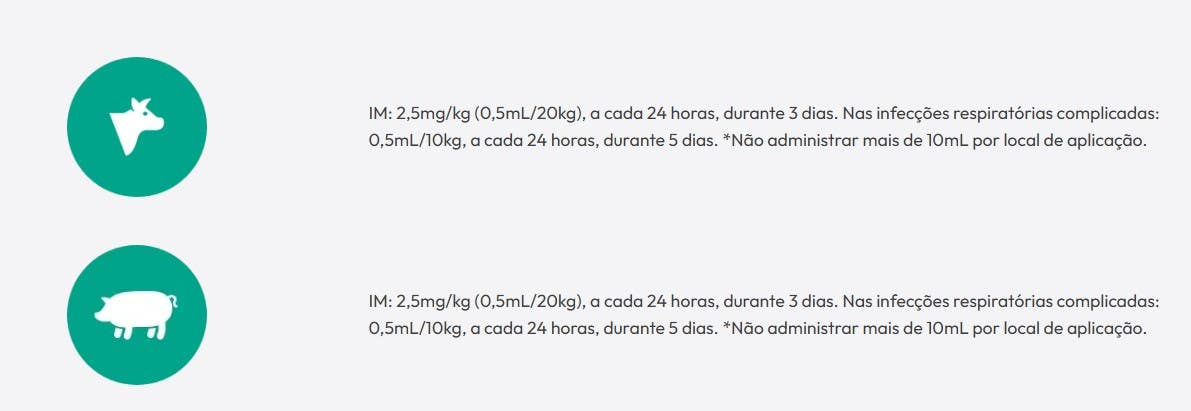Viewport: 1191px width, 411px height.
Task: Click the white pig silhouette icon
Action: (137, 314)
